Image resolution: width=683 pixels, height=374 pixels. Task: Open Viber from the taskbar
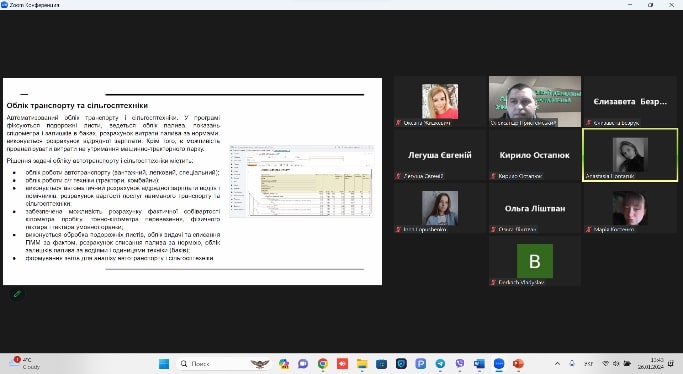[x=460, y=364]
